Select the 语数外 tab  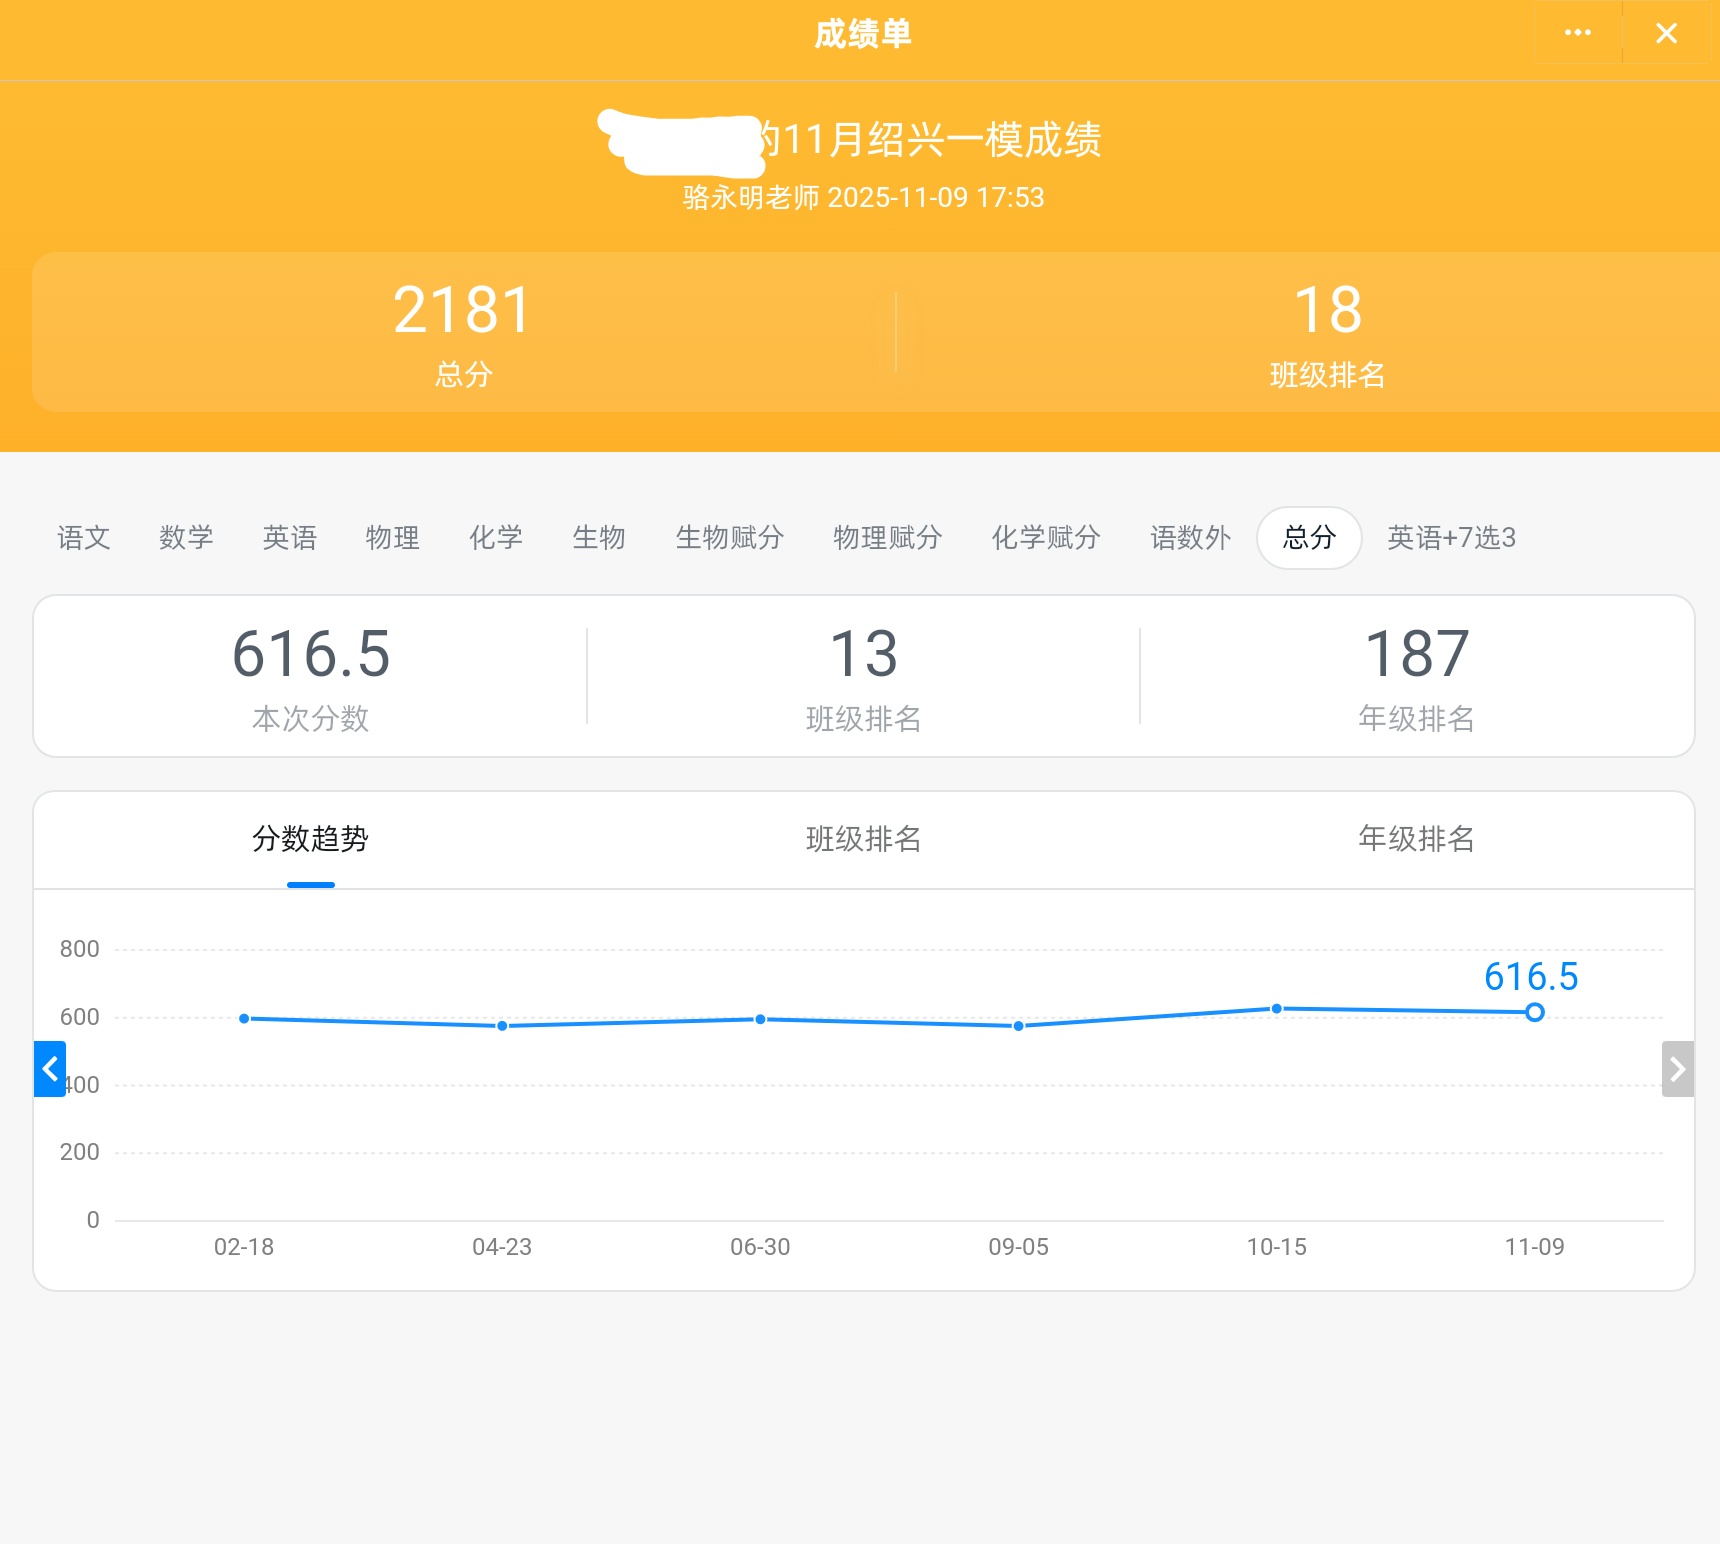(x=1190, y=538)
